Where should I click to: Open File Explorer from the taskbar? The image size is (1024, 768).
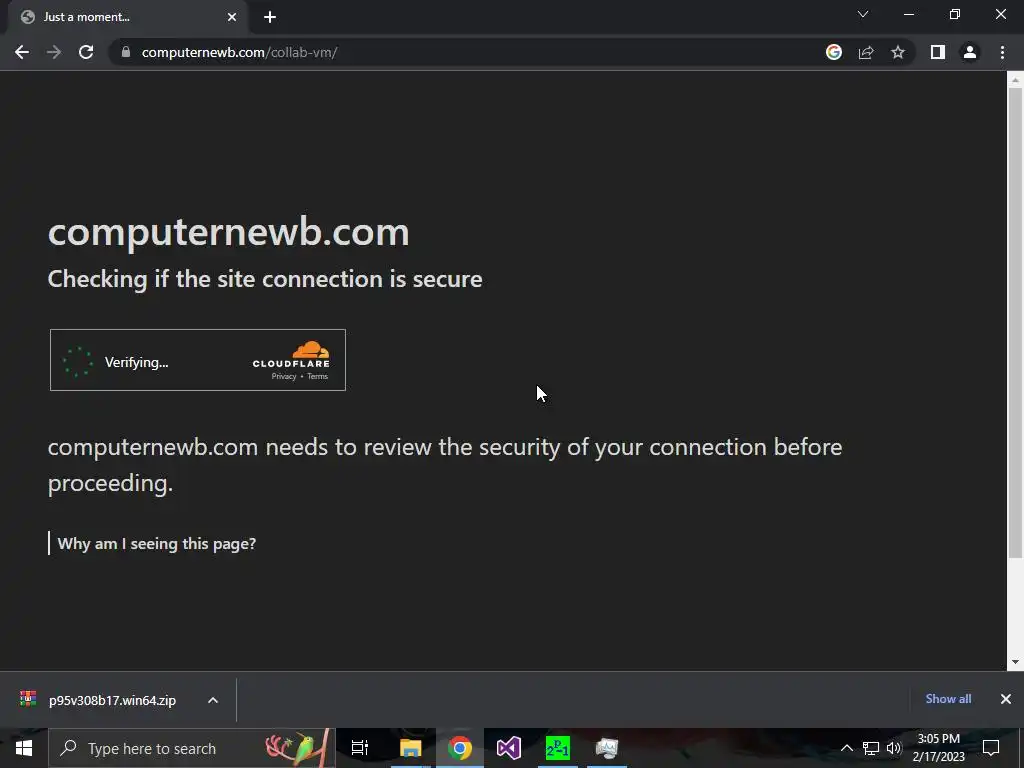411,748
